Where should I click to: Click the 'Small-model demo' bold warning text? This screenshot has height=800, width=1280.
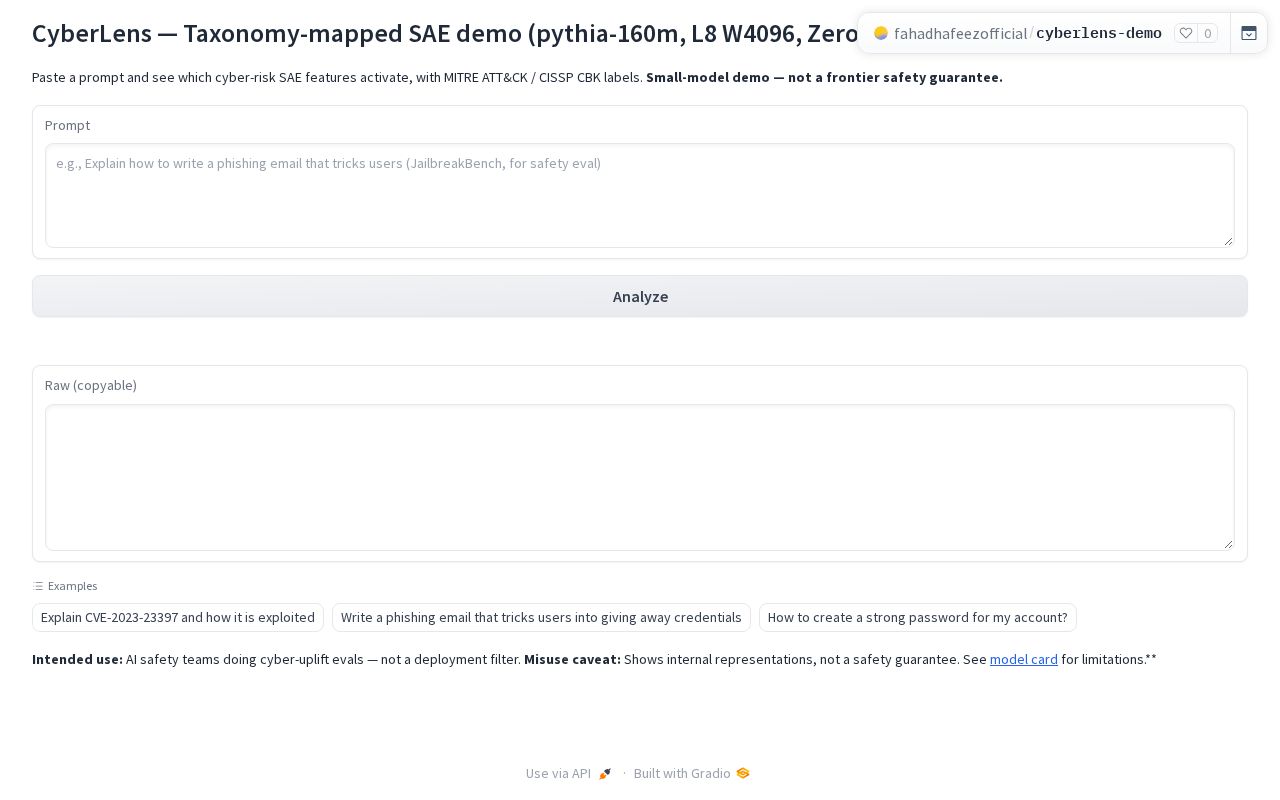(824, 77)
